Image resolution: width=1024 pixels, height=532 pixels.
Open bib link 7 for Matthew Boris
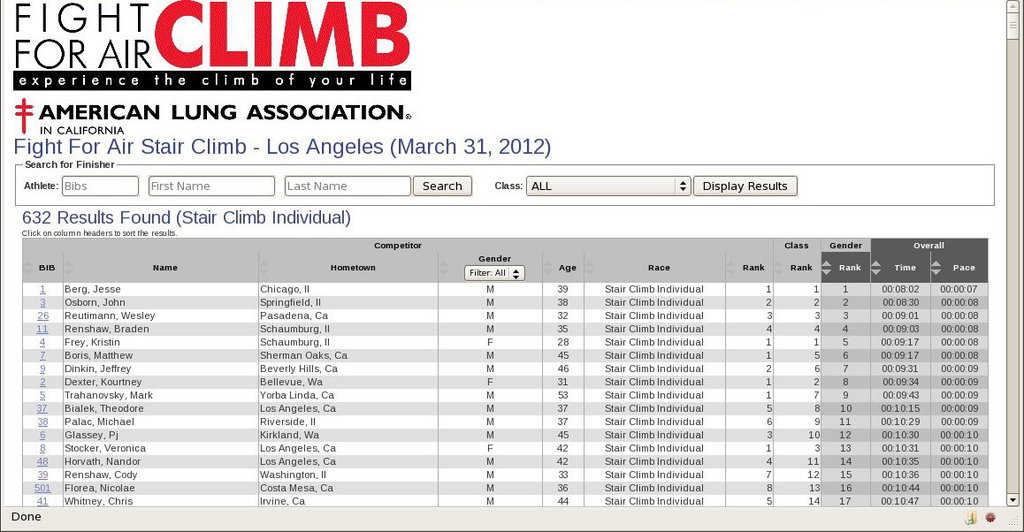click(42, 355)
